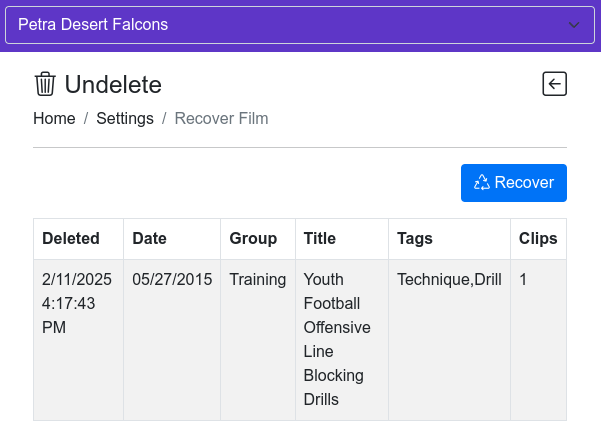Click the Tags column header
Viewport: 601px width, 441px height.
(415, 239)
